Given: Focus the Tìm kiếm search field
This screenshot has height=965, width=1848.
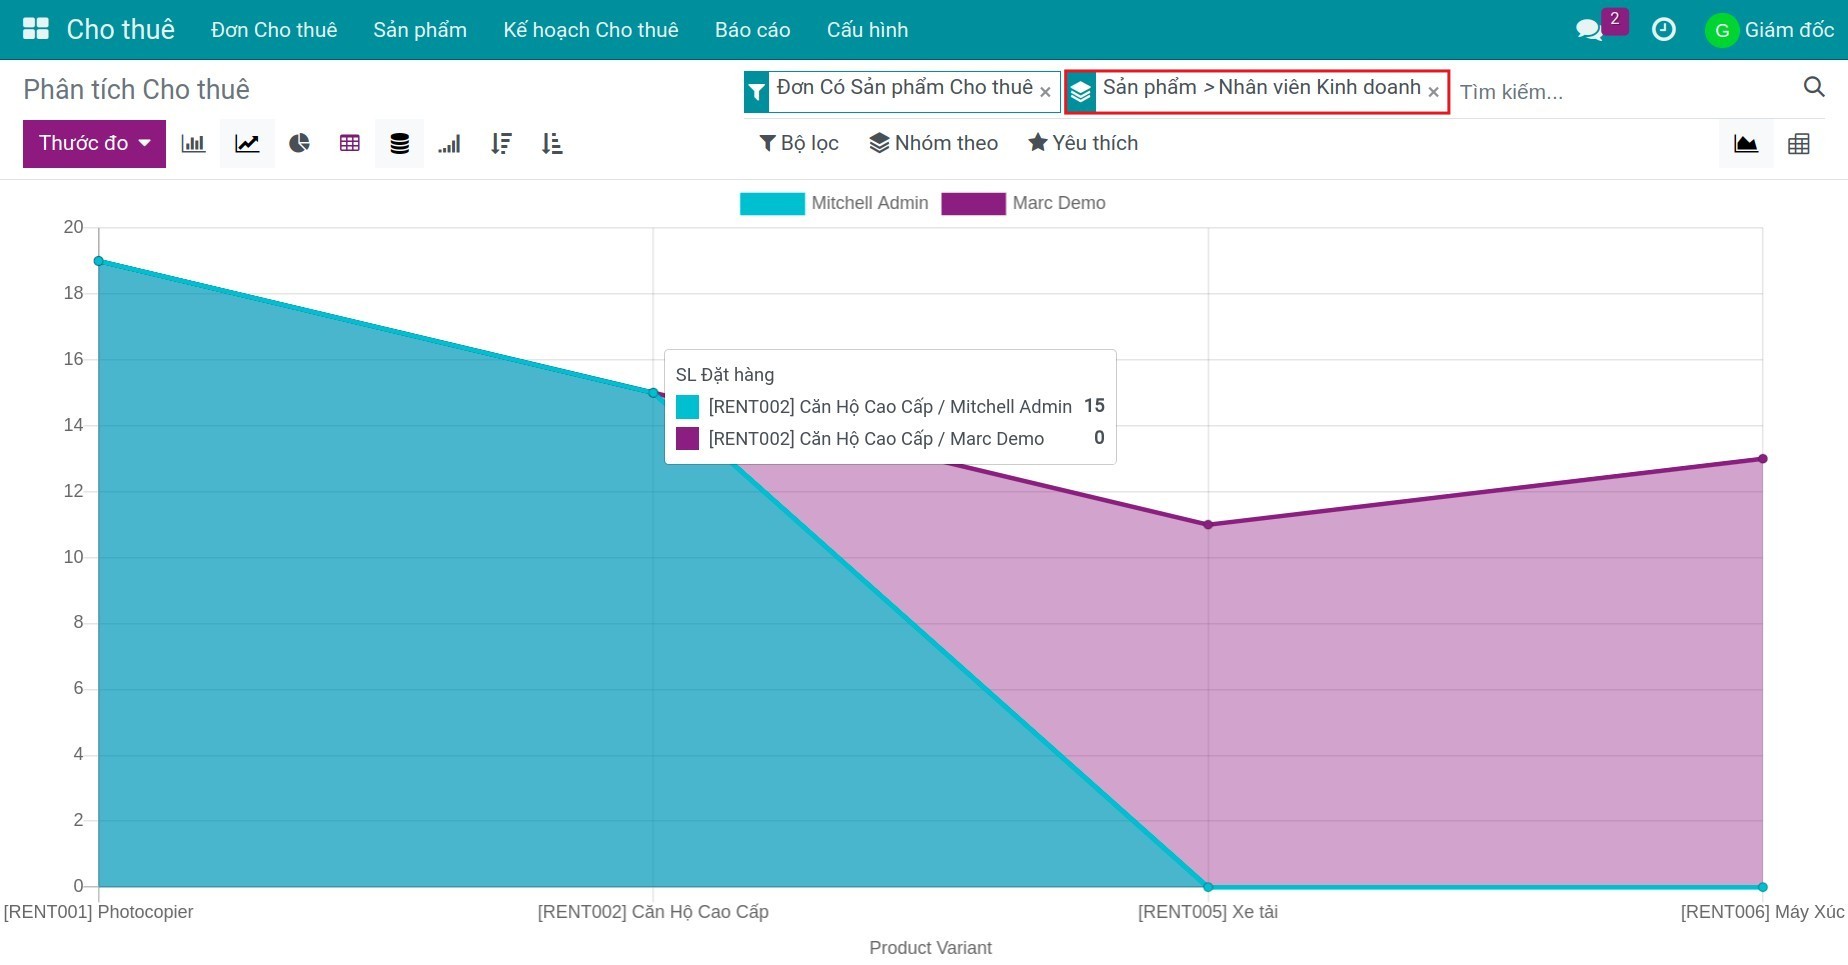Looking at the screenshot, I should tap(1625, 92).
